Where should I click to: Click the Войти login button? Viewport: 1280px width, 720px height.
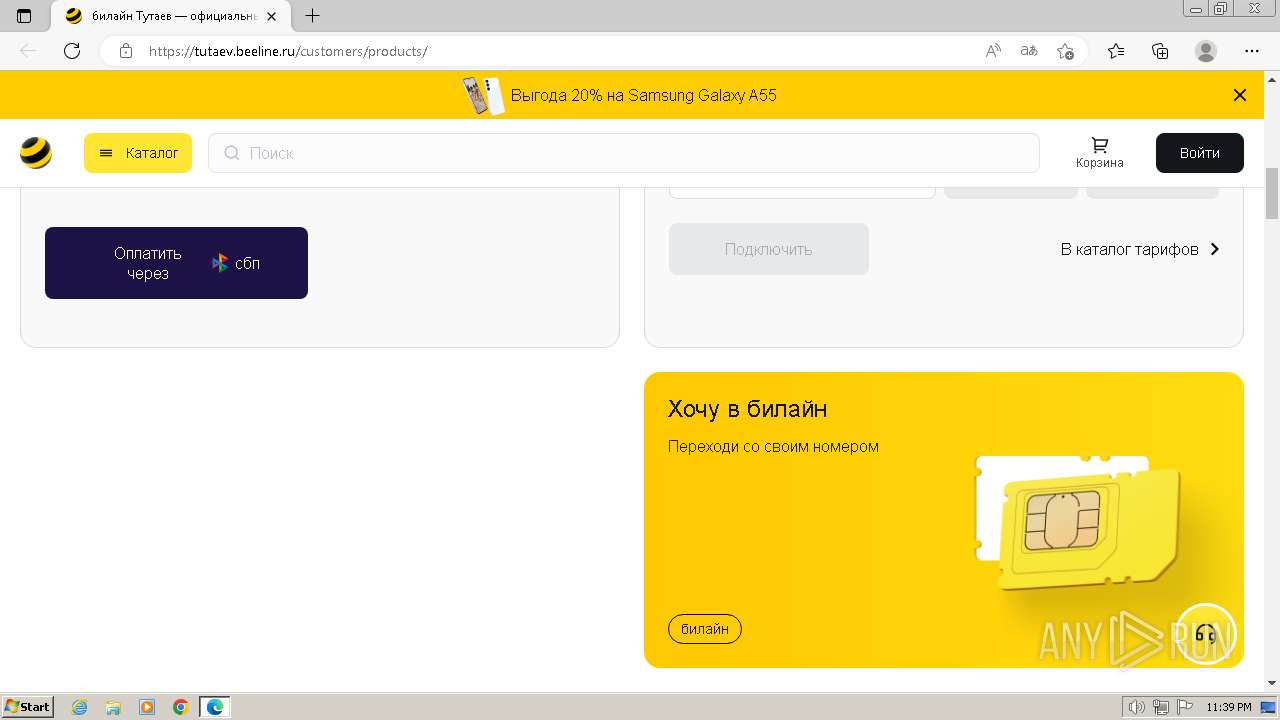[x=1200, y=153]
